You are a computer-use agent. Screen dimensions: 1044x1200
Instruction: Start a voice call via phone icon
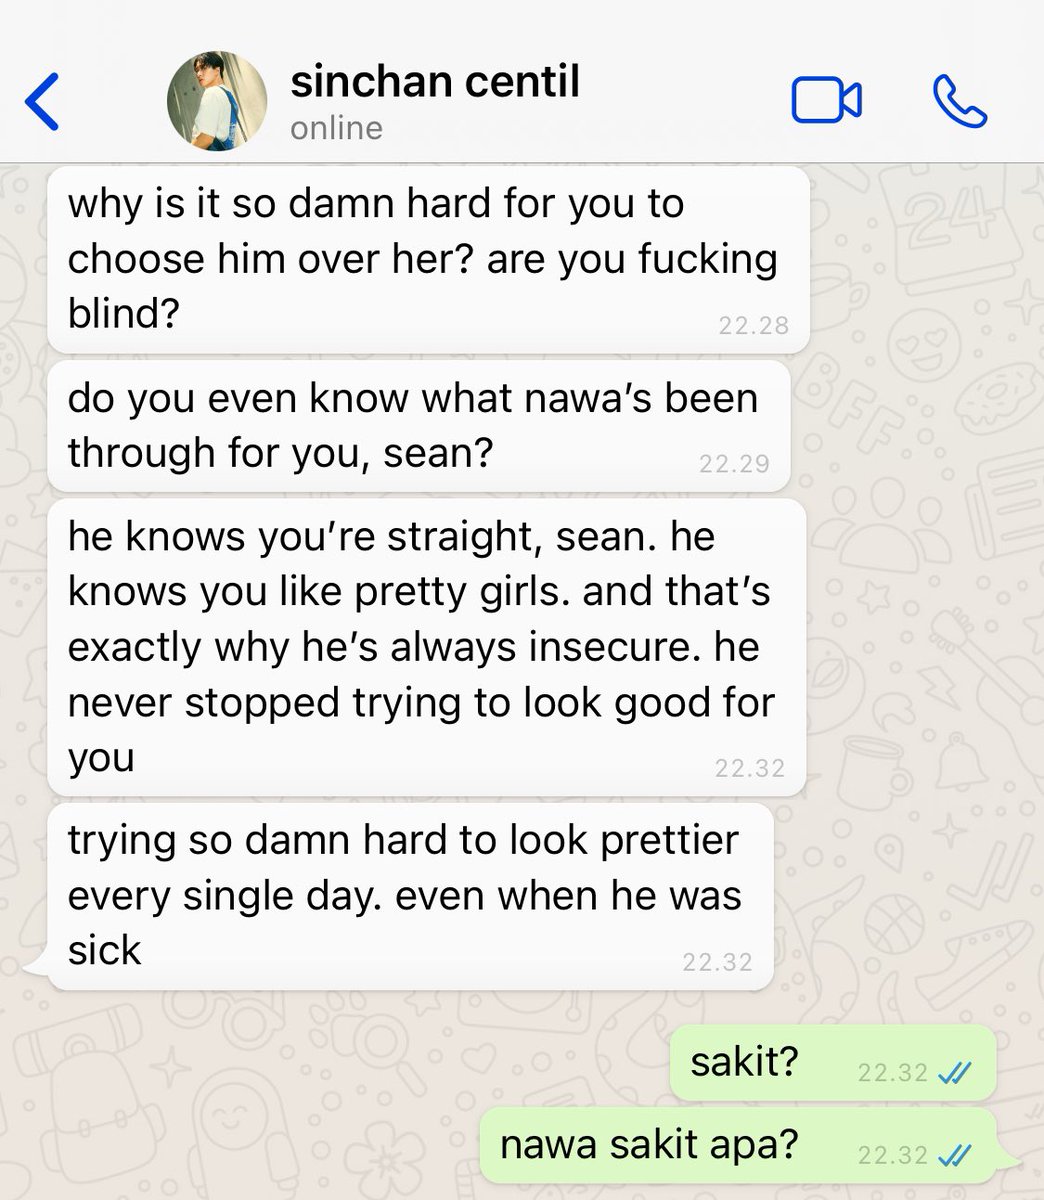(x=960, y=102)
